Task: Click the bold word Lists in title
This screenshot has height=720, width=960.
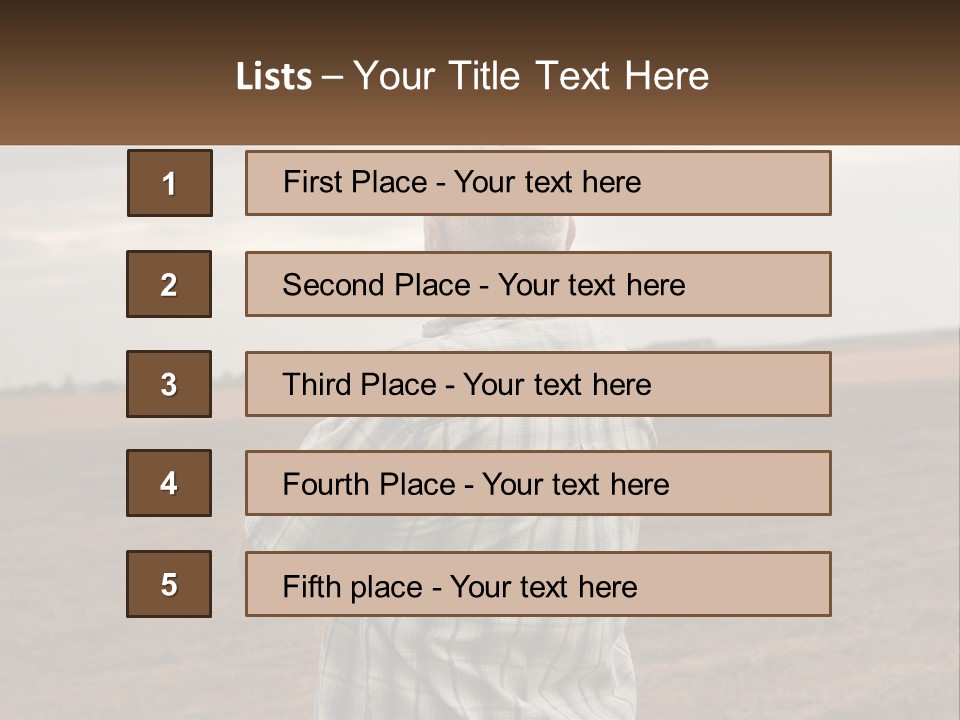Action: (x=274, y=76)
